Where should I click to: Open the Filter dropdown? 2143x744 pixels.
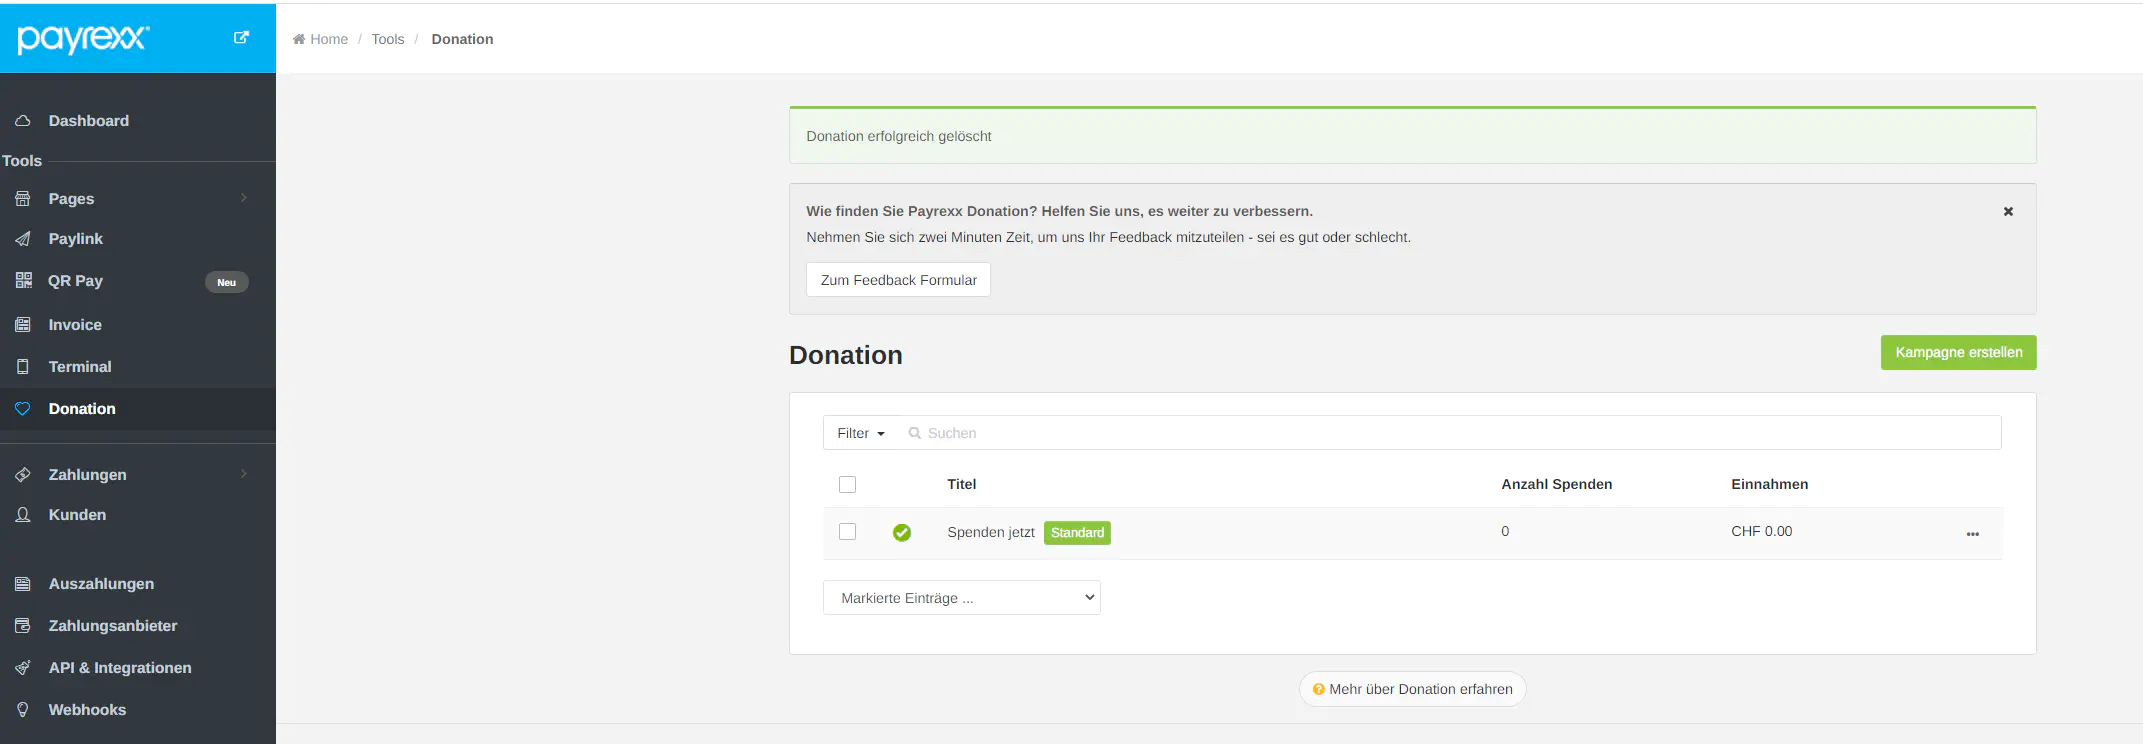click(860, 433)
